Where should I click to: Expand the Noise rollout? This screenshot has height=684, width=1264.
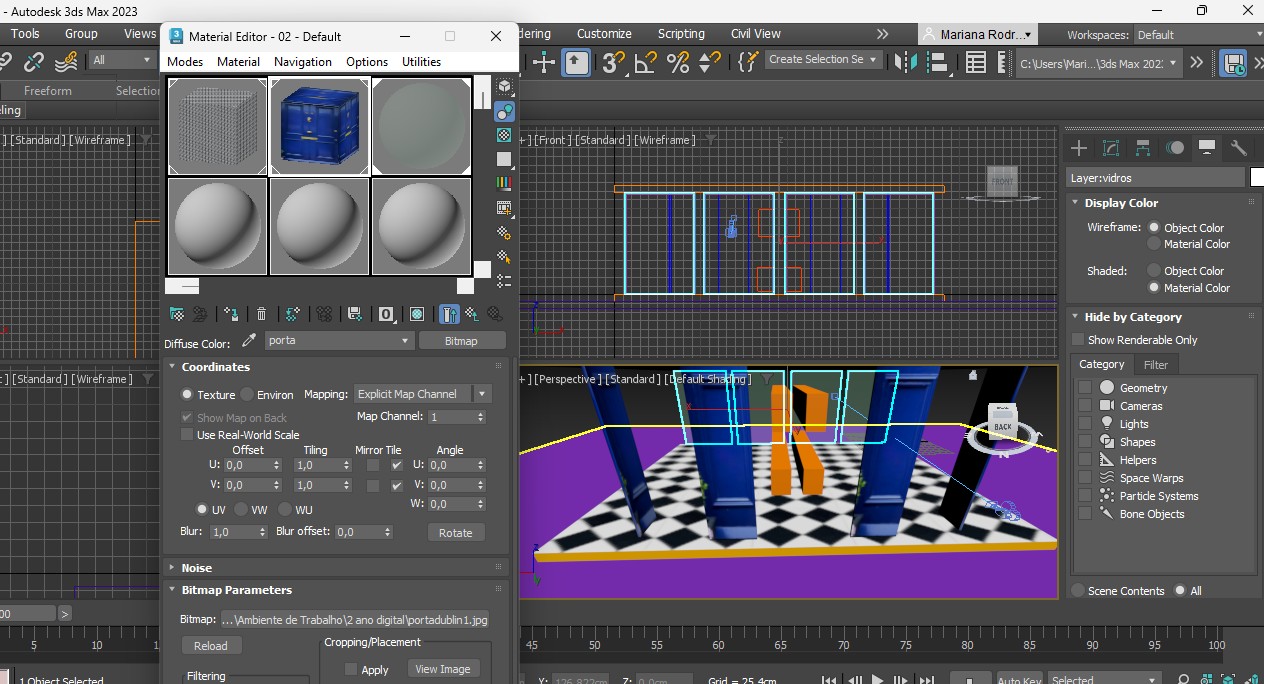[x=197, y=568]
